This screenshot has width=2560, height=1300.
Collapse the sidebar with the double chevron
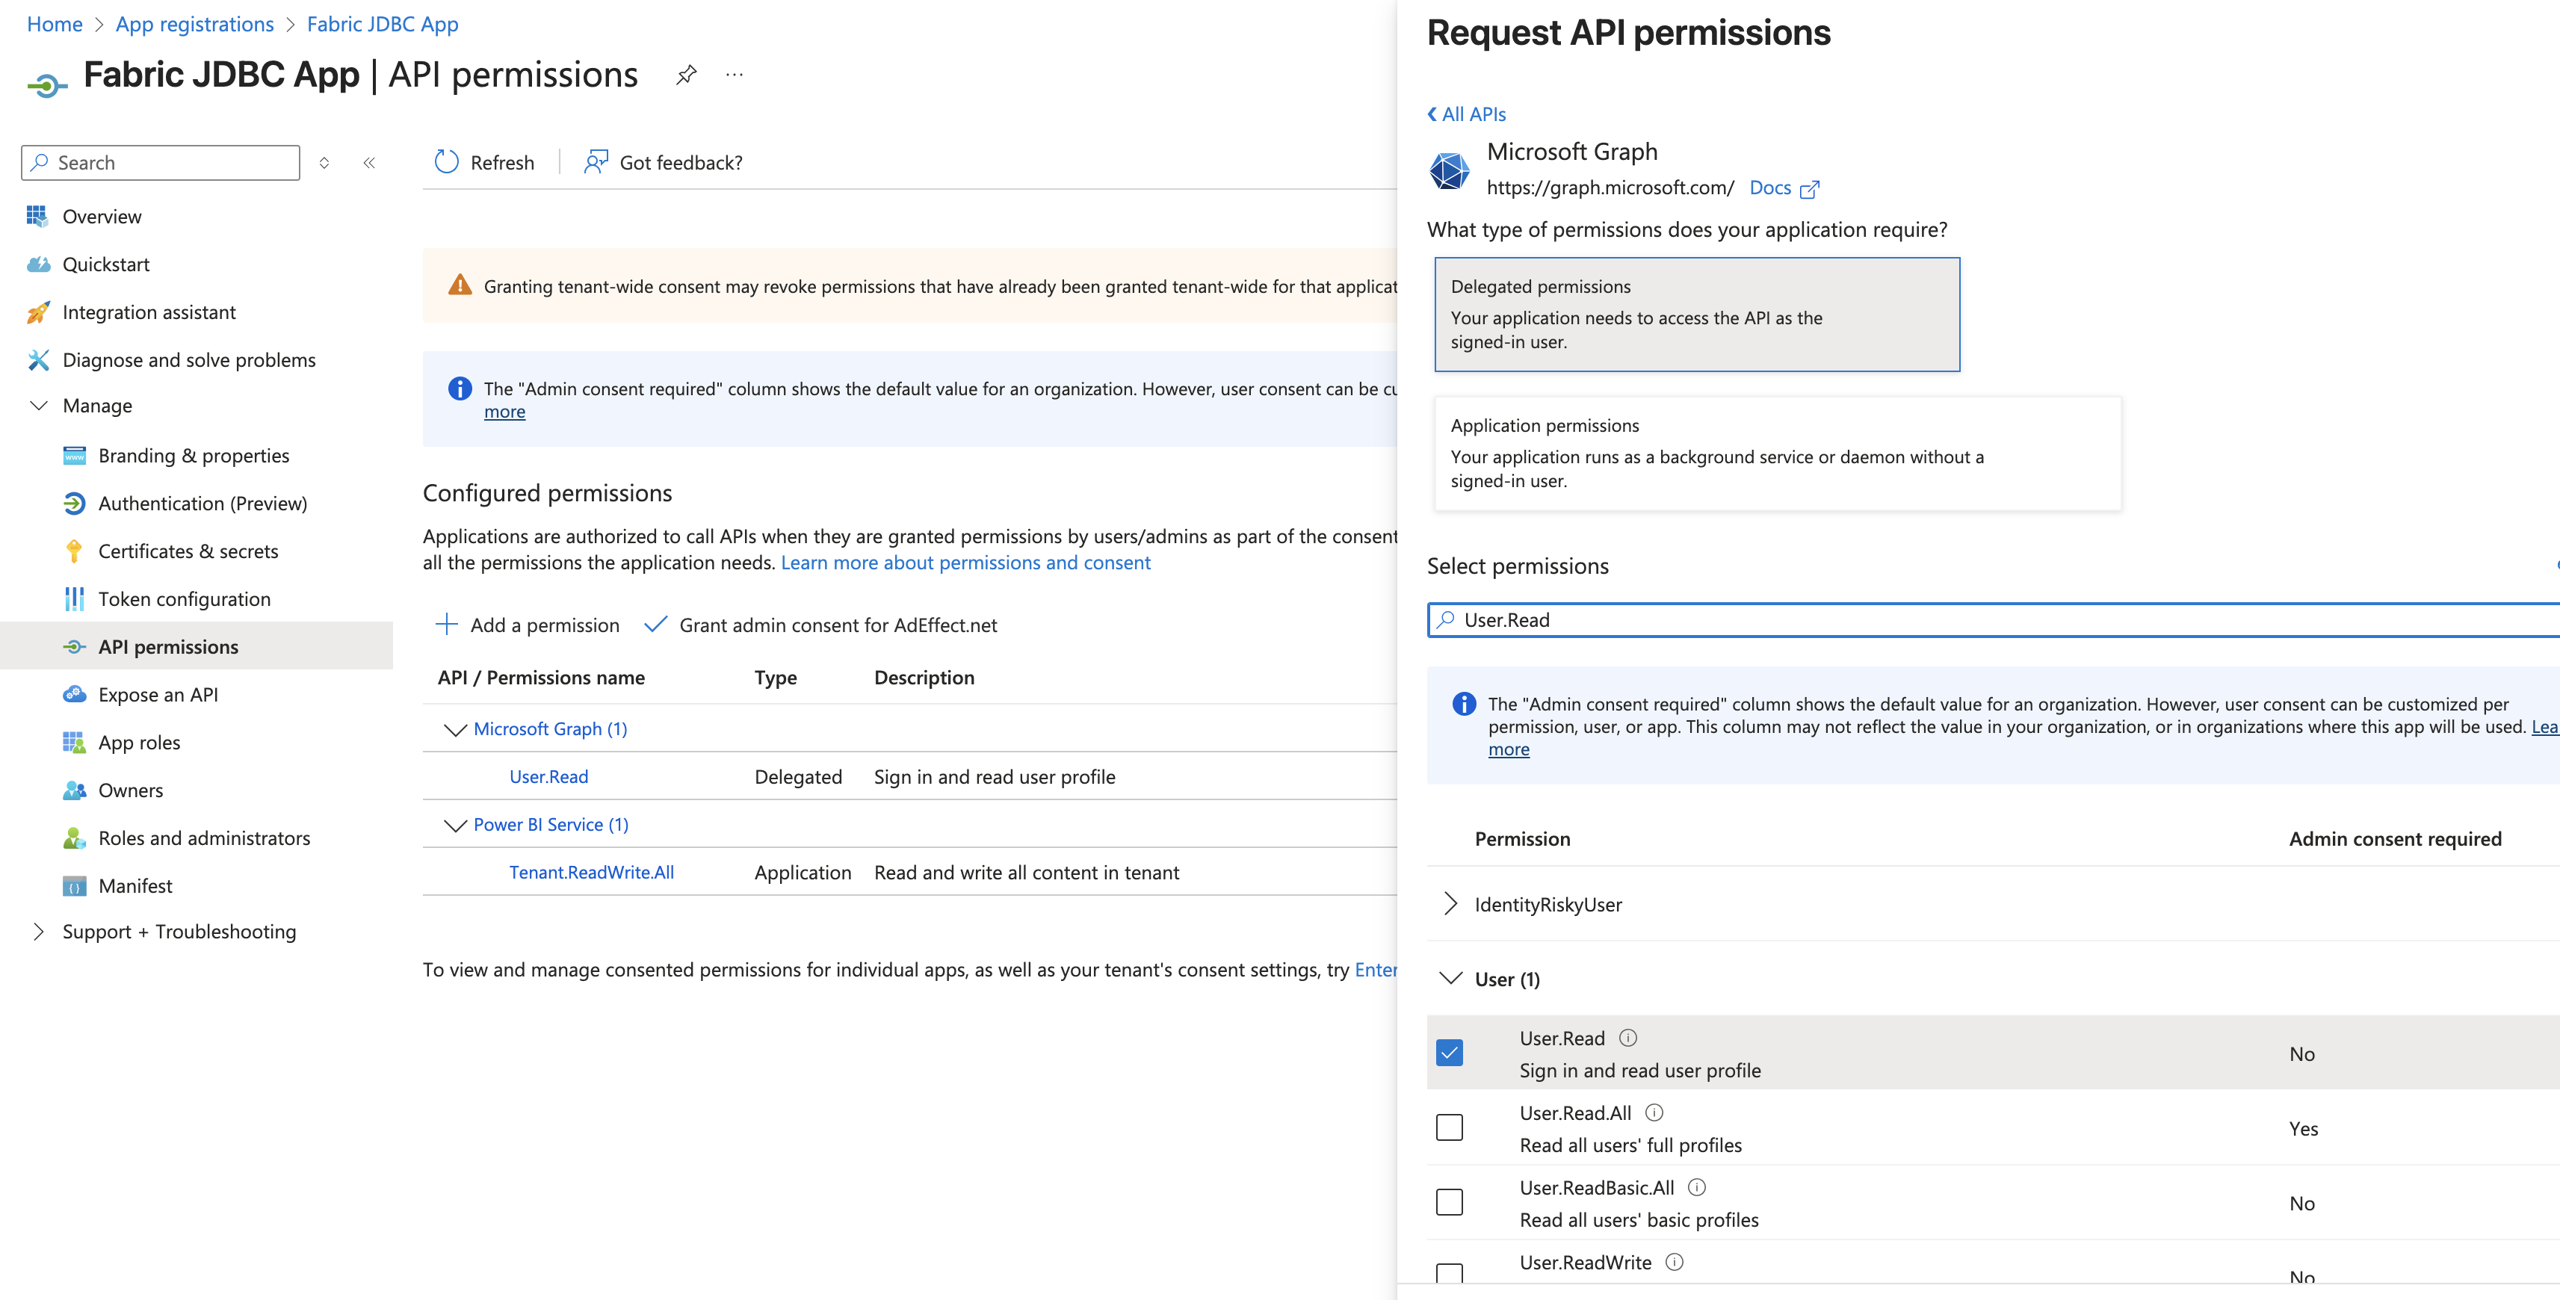(369, 162)
